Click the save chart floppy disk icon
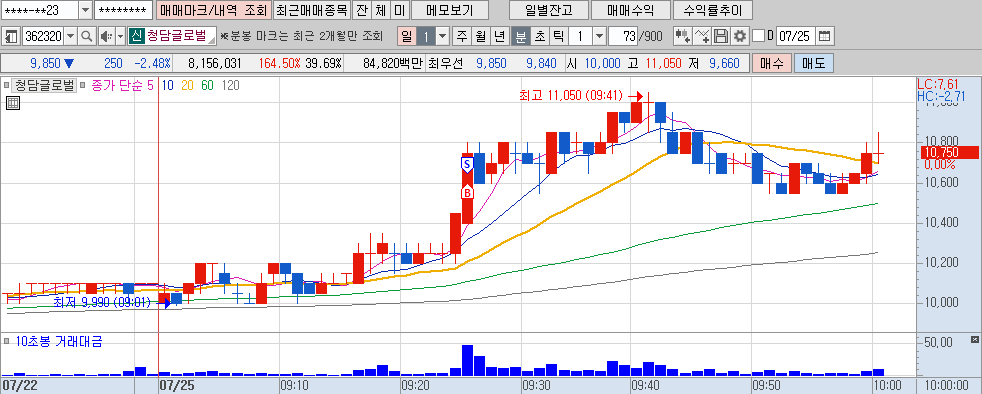Image resolution: width=982 pixels, height=394 pixels. (x=721, y=36)
